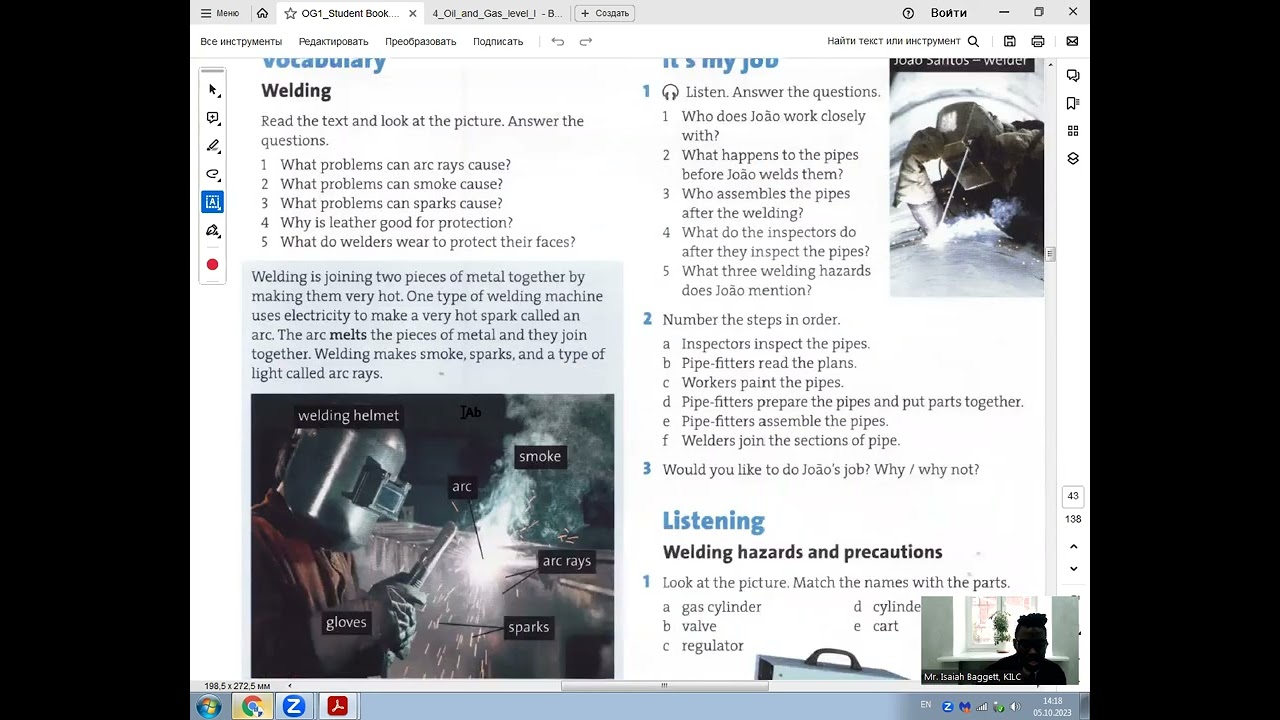Share the document by email icon
1280x720 pixels.
coord(1072,41)
